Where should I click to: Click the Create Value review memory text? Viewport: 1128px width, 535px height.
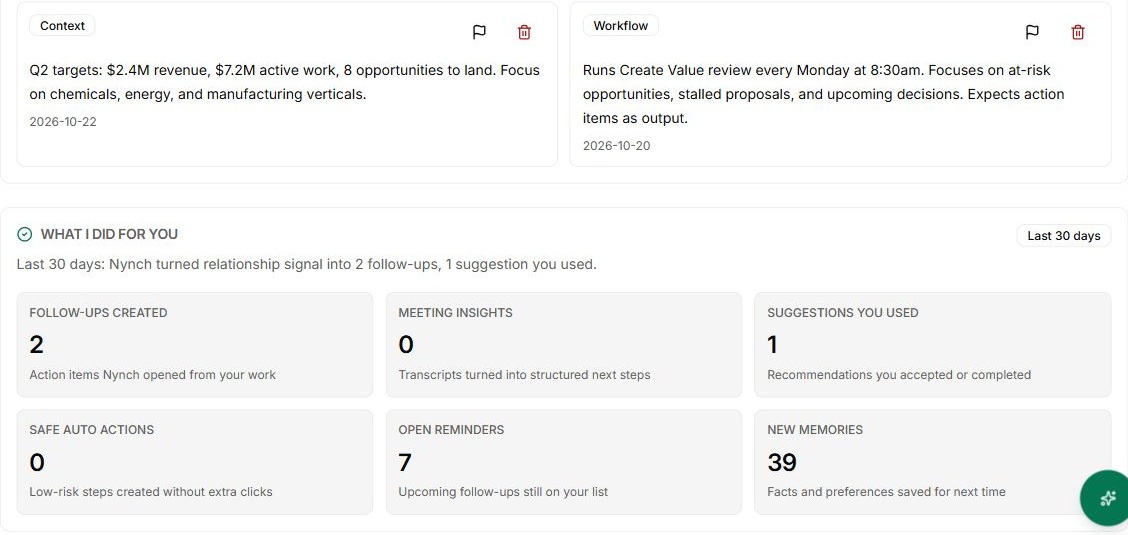coord(824,94)
